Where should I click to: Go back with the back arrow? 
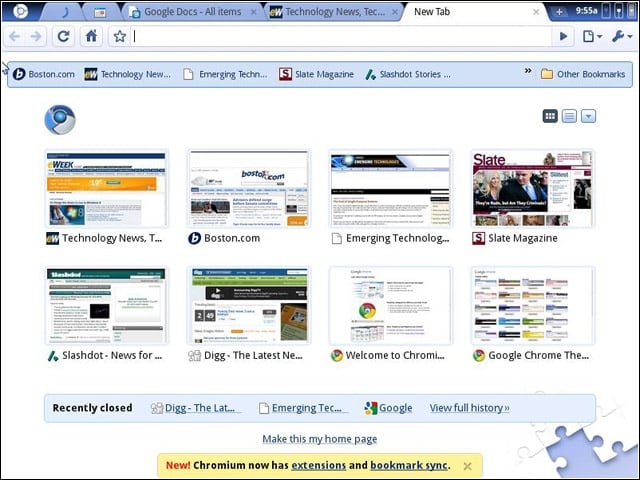tap(14, 36)
